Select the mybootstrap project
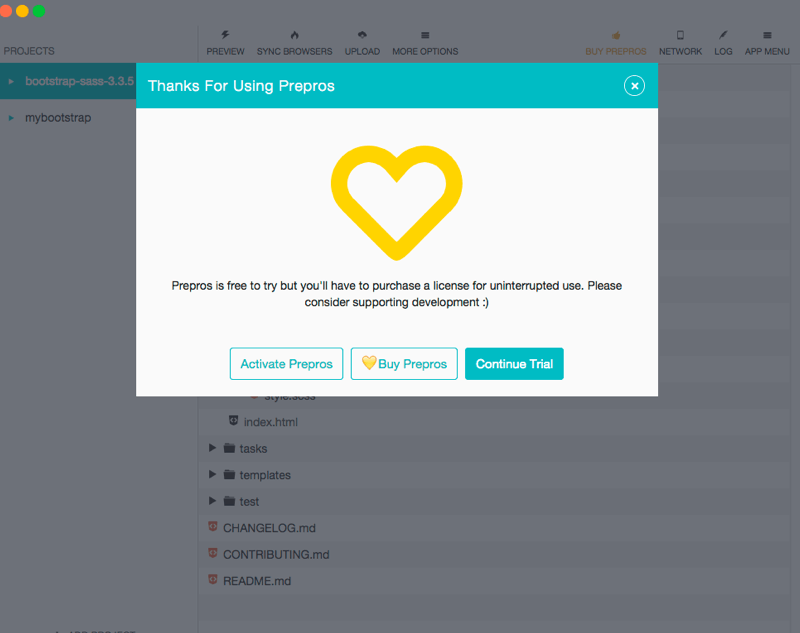The height and width of the screenshot is (633, 800). (x=58, y=118)
